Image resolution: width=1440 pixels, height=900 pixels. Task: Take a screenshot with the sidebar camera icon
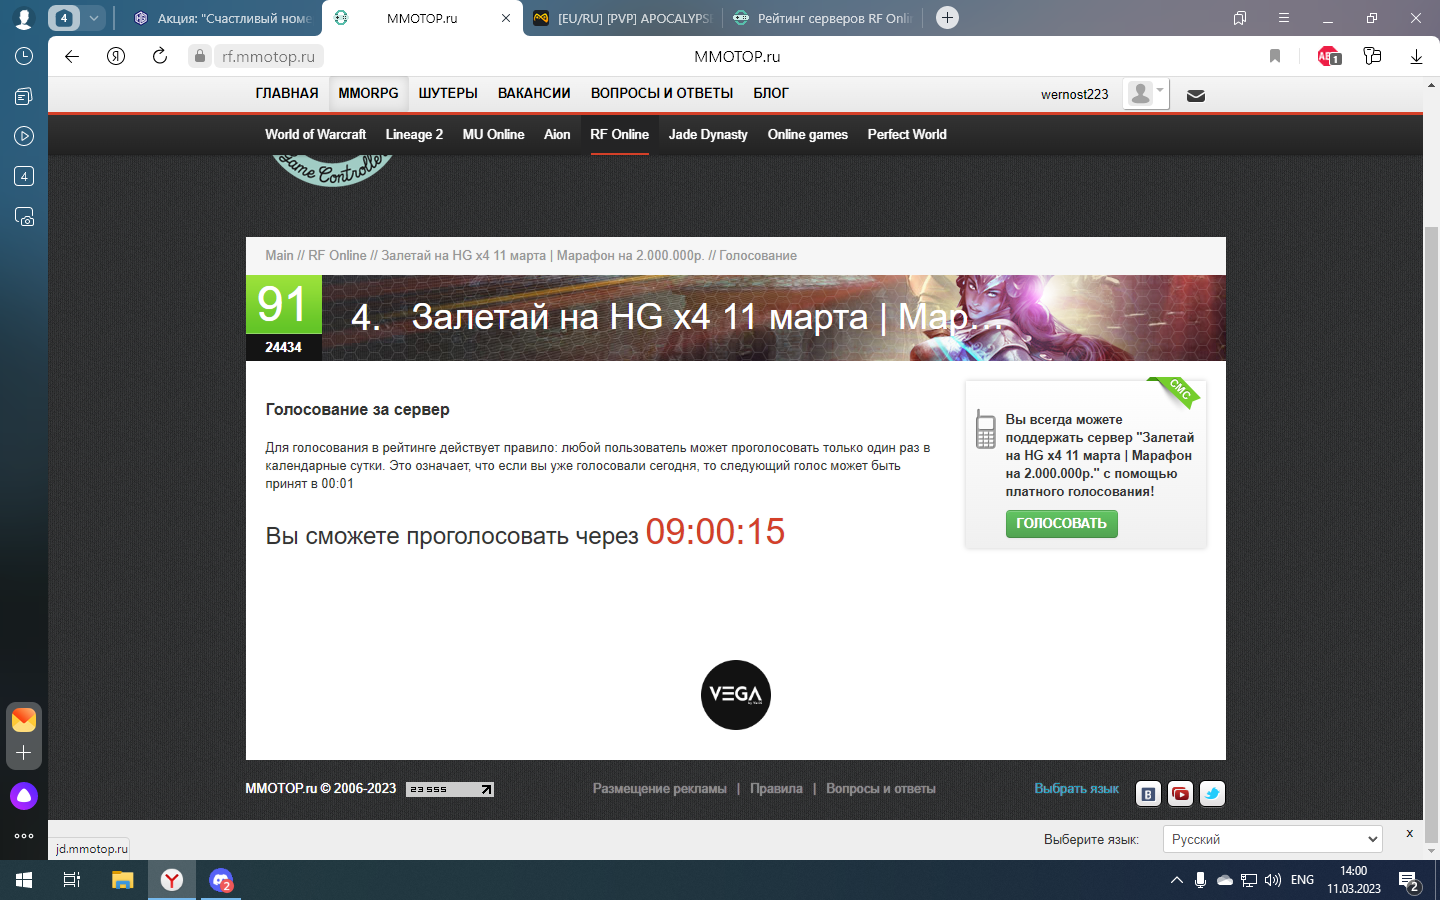24,216
